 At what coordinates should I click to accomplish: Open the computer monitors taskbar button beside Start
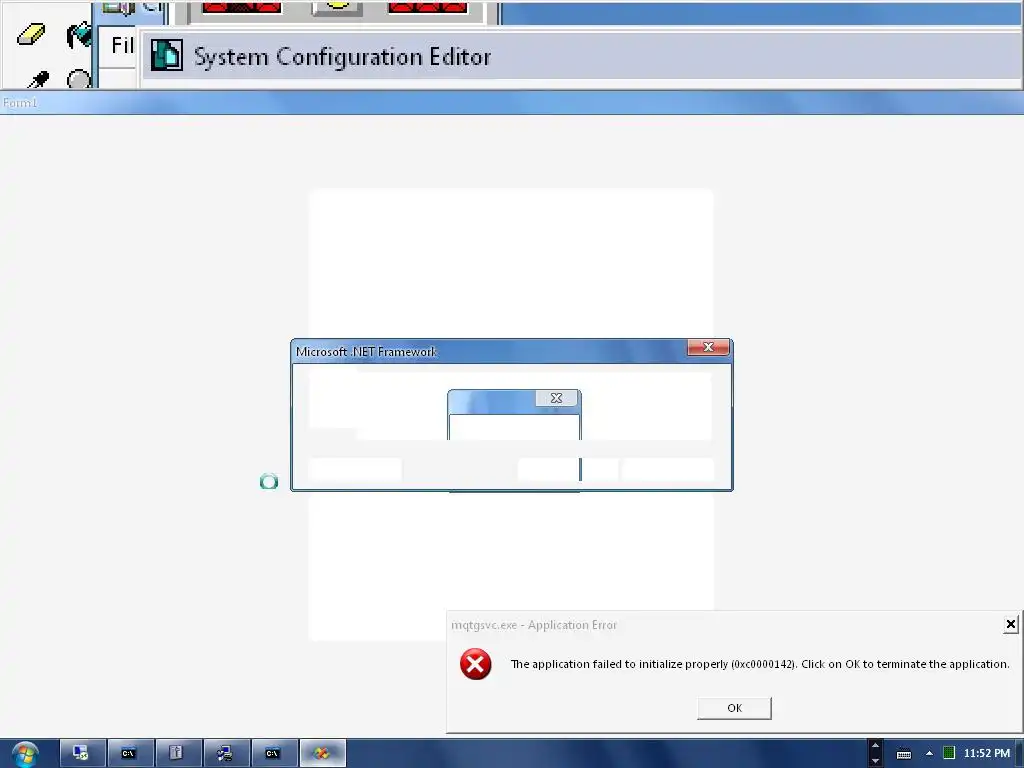pos(81,754)
